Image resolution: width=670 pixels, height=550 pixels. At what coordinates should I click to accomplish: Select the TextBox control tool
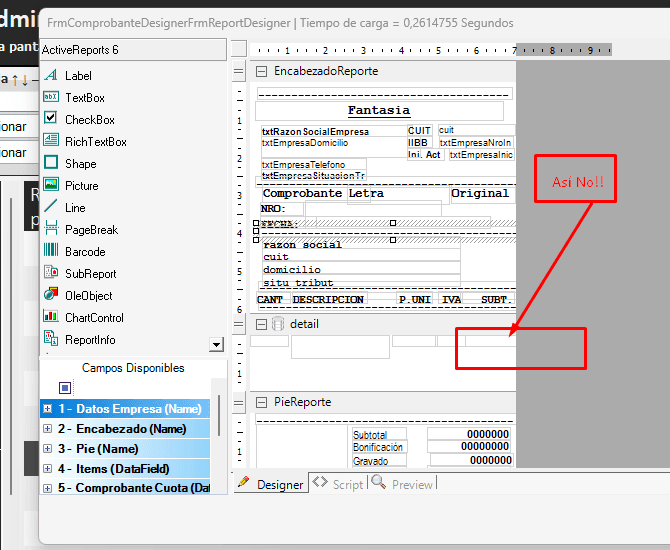84,98
